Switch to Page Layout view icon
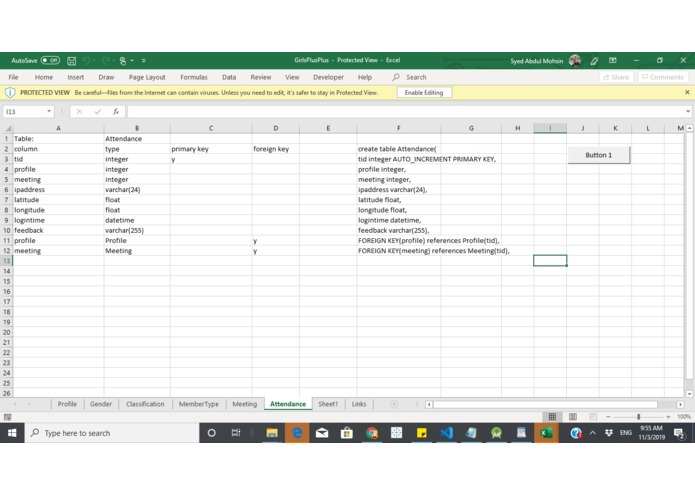This screenshot has width=695, height=494. (573, 416)
